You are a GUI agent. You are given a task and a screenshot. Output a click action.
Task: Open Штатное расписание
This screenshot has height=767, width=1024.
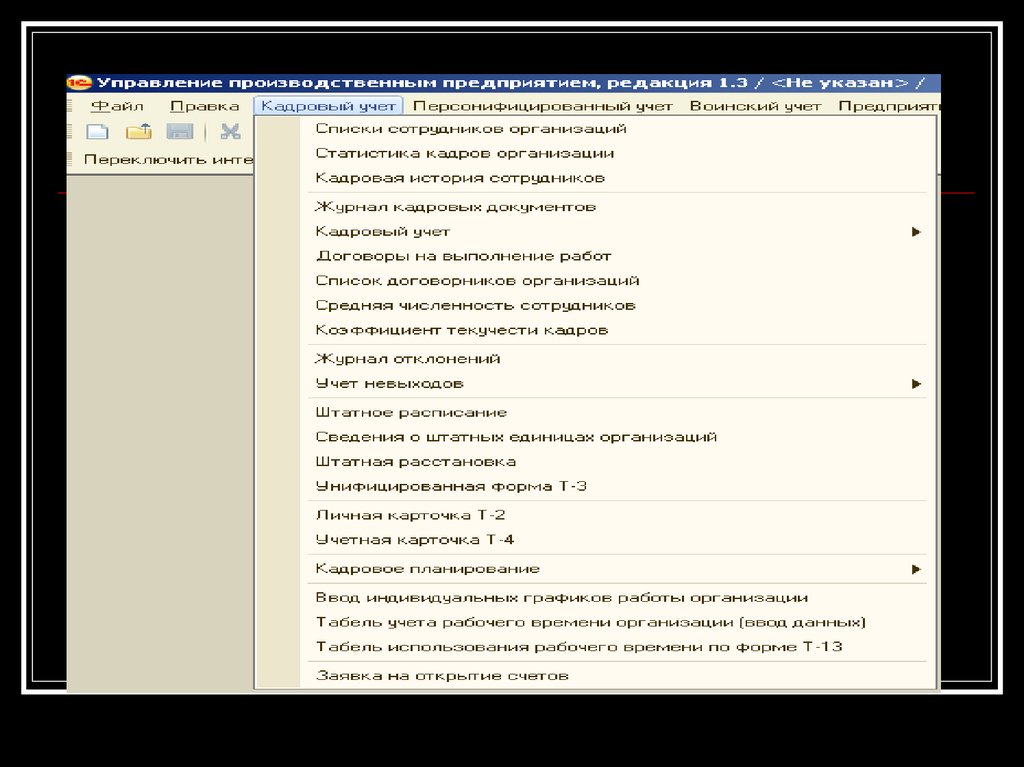pyautogui.click(x=411, y=413)
